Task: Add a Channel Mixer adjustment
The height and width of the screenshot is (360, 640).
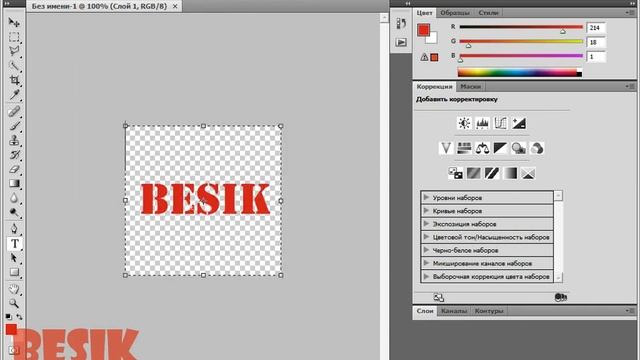Action: click(537, 148)
